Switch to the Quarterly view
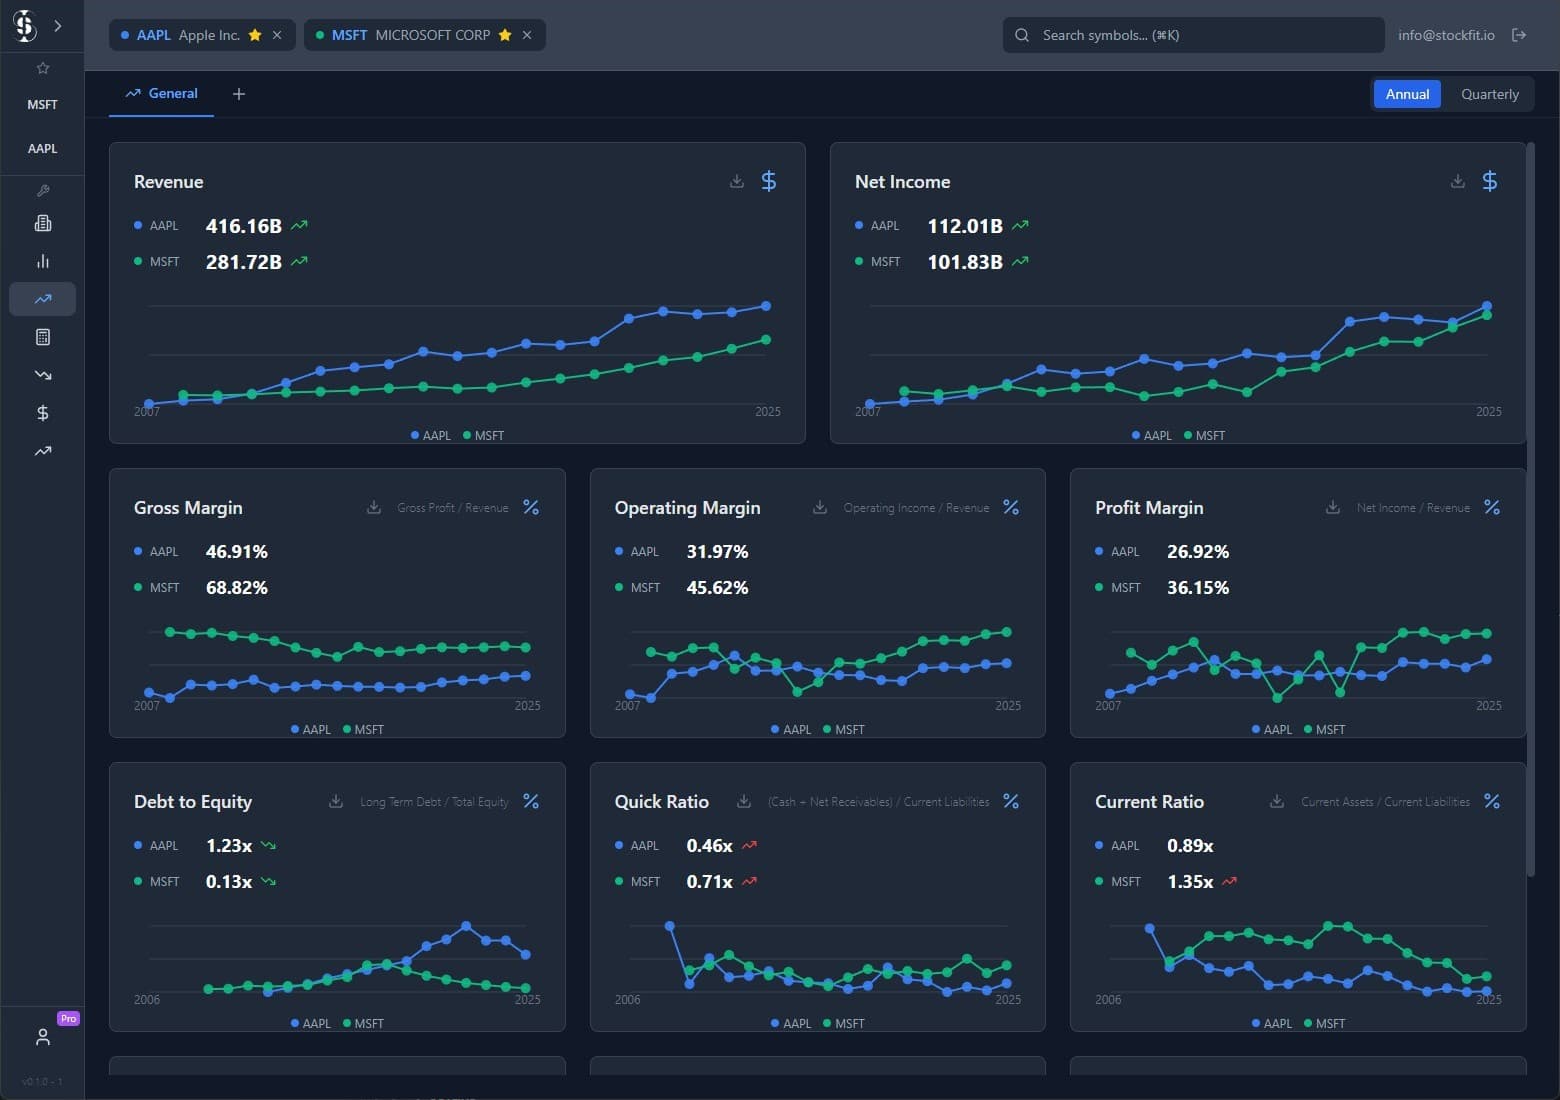 point(1490,93)
